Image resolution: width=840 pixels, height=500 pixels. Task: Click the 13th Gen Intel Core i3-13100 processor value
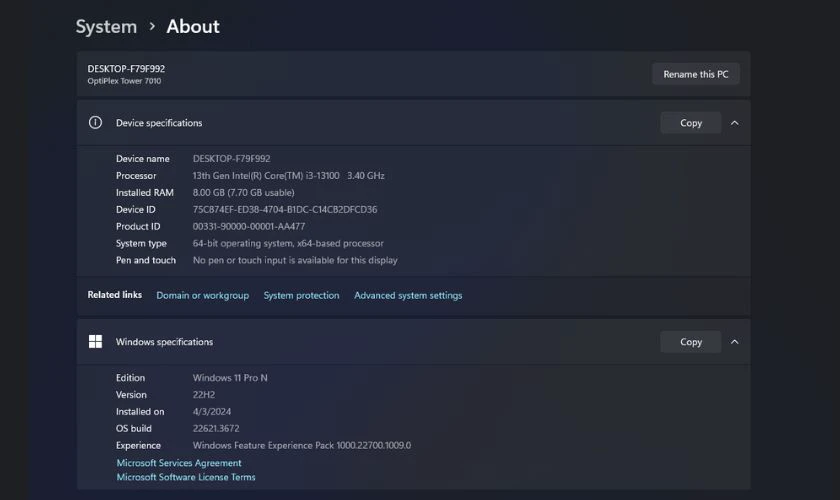(x=288, y=175)
